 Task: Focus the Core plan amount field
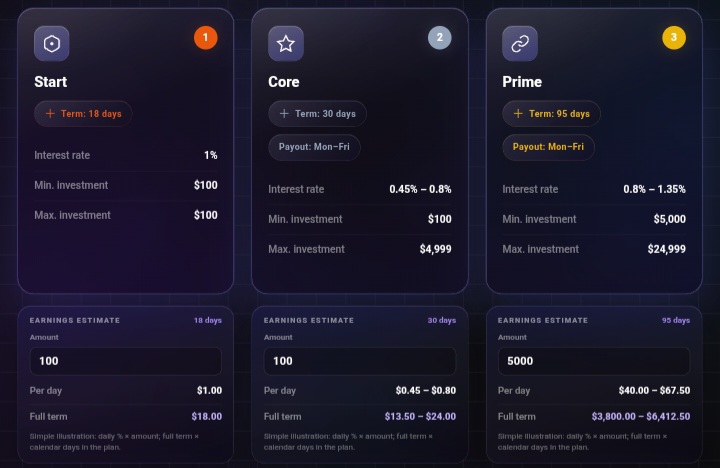coord(360,361)
